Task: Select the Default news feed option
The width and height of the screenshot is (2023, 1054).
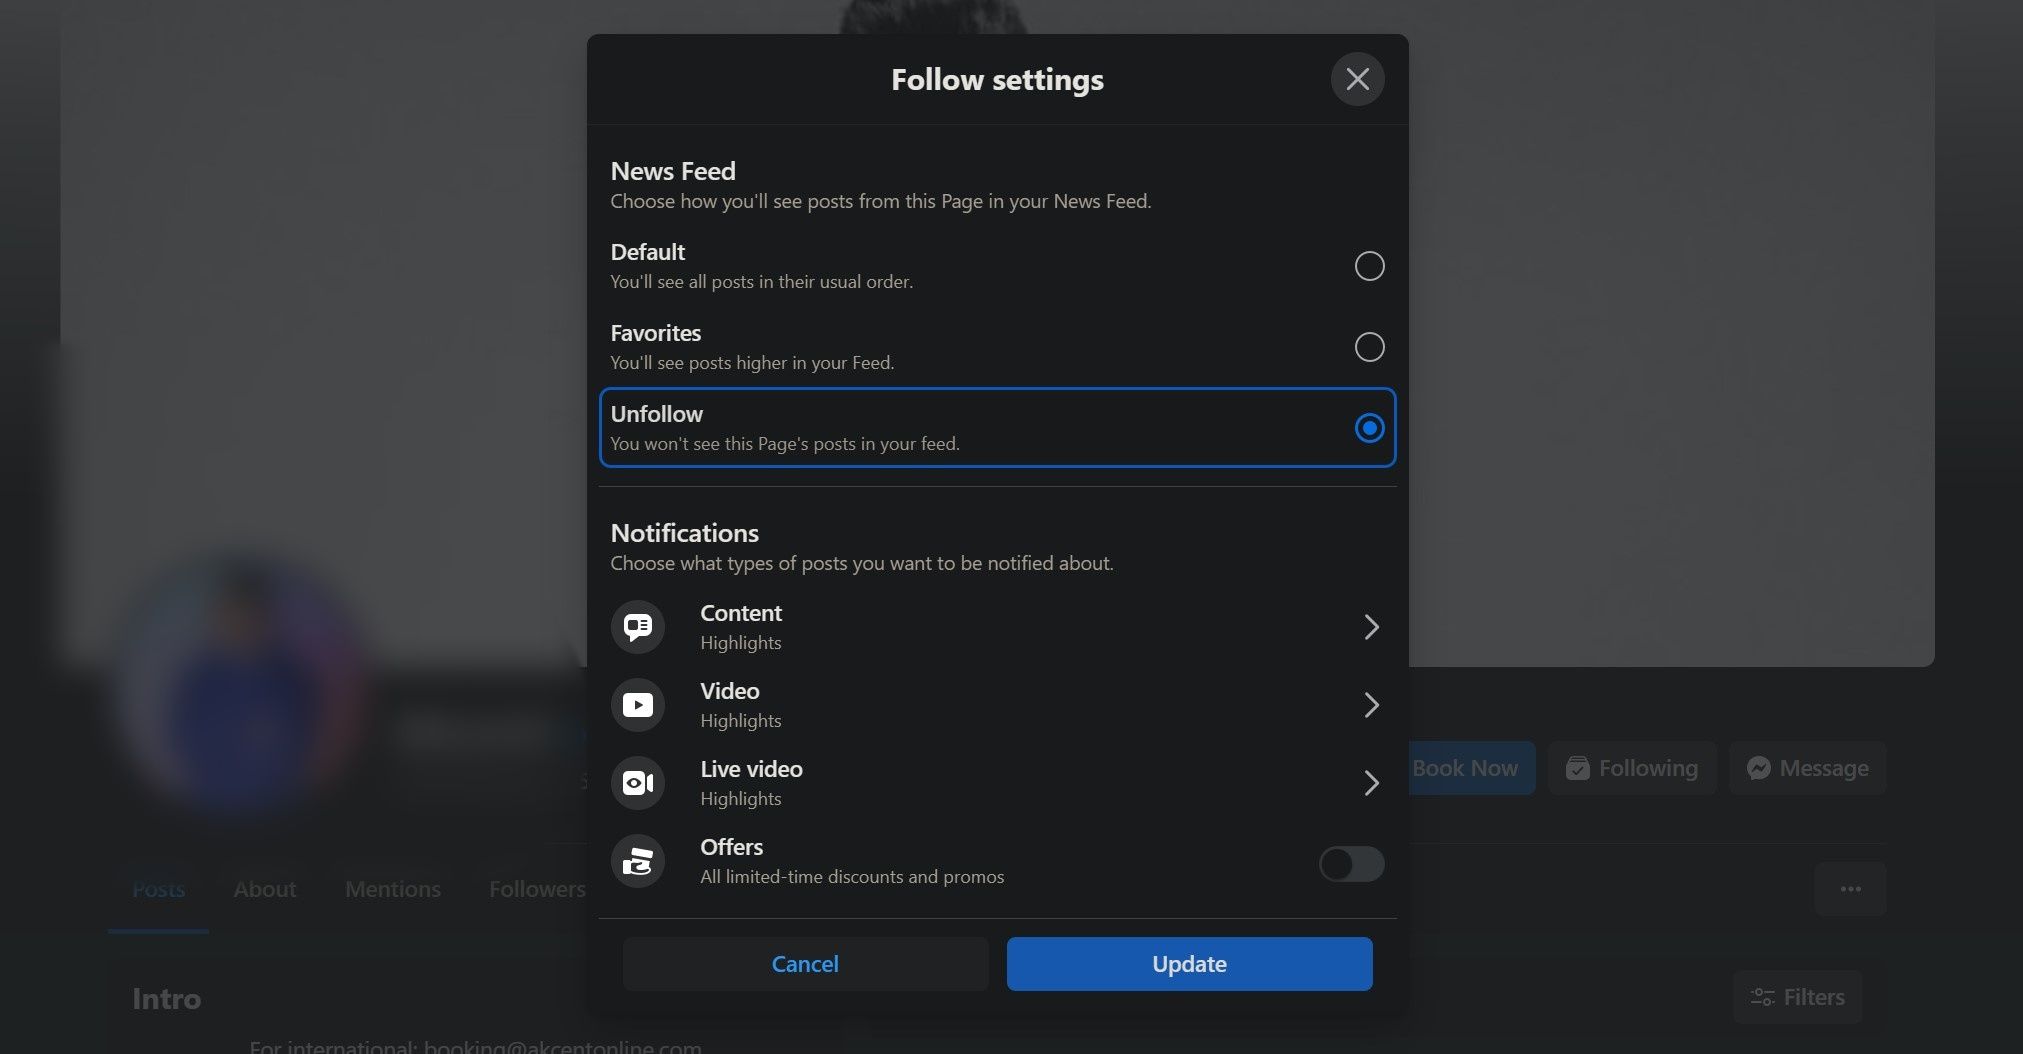Action: click(1369, 266)
